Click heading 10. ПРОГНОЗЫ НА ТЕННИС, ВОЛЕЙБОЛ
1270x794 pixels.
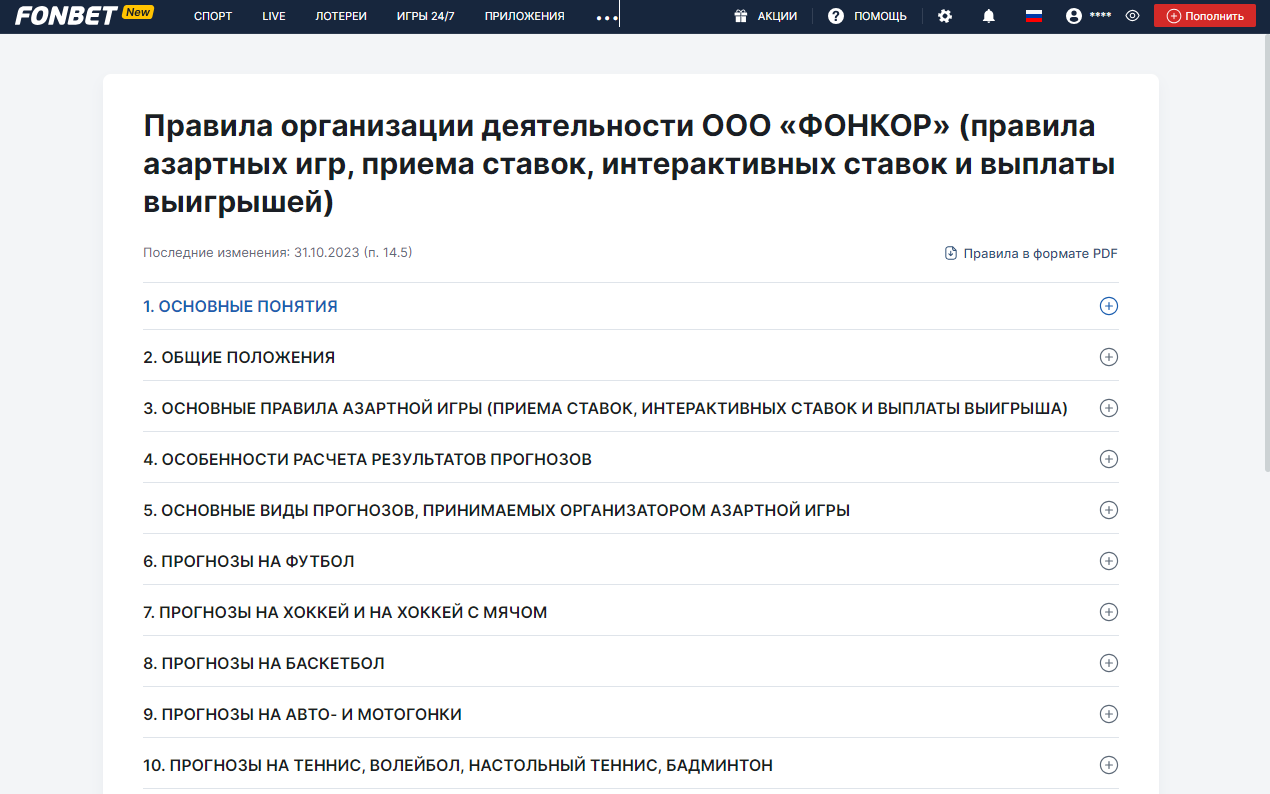point(458,766)
